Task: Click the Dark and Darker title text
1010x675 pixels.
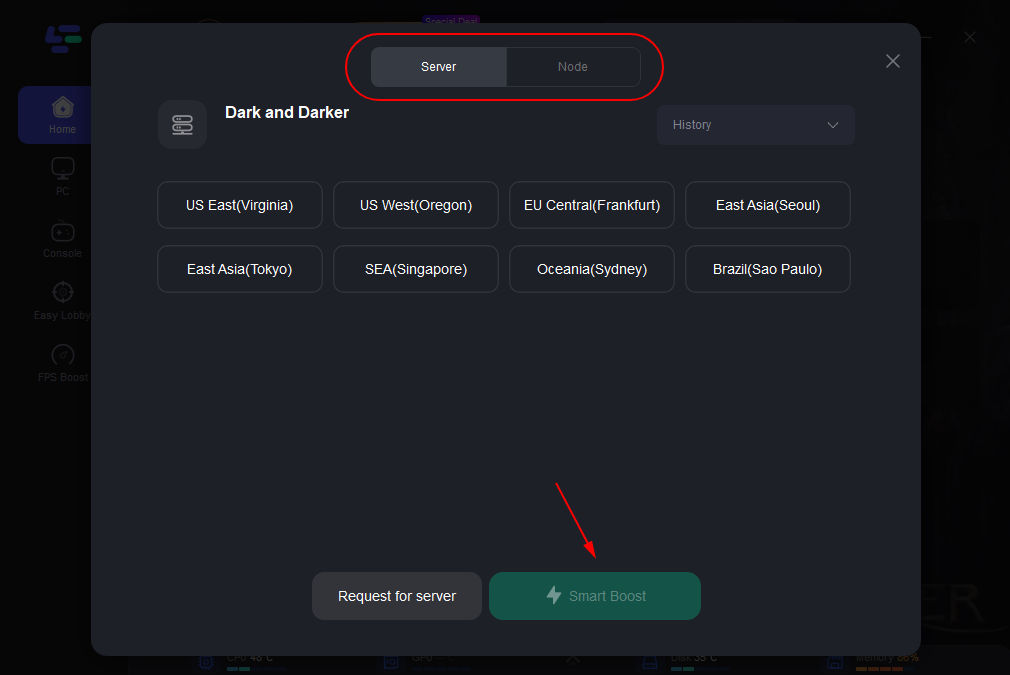Action: click(287, 113)
